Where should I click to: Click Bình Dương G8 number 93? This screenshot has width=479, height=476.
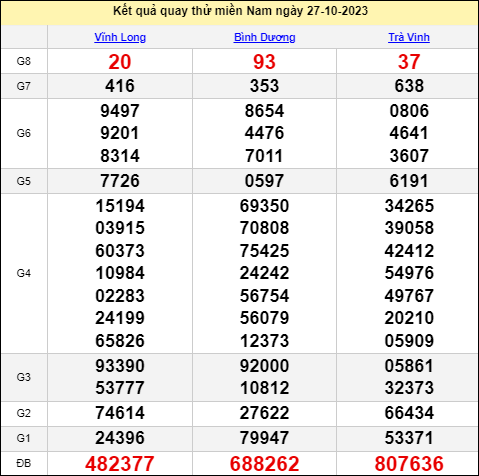coord(264,62)
